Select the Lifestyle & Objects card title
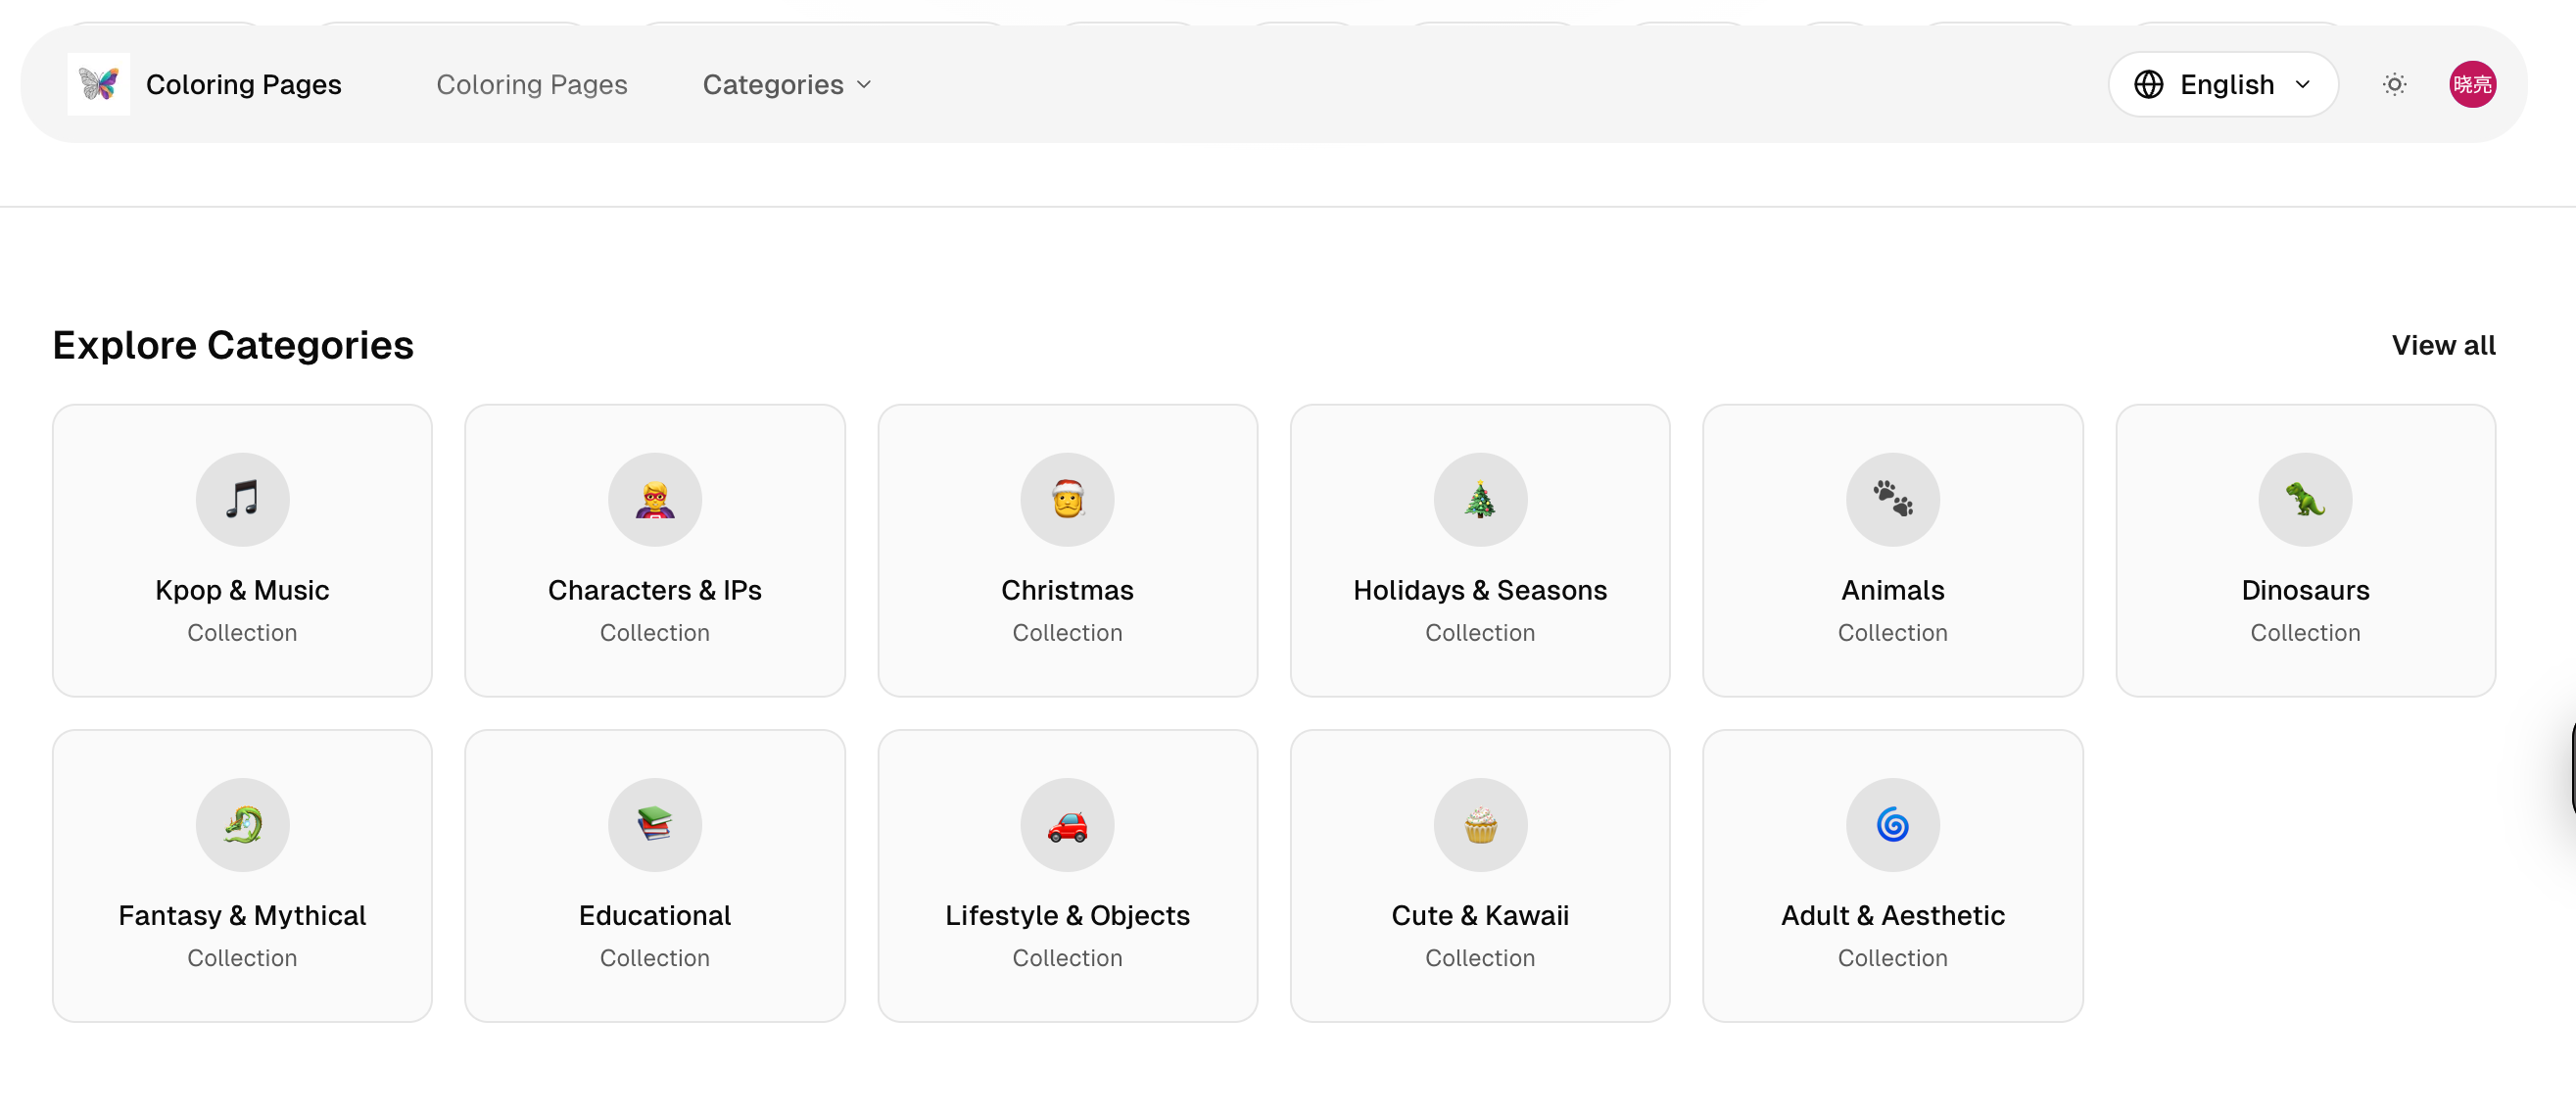The image size is (2576, 1117). [1067, 915]
